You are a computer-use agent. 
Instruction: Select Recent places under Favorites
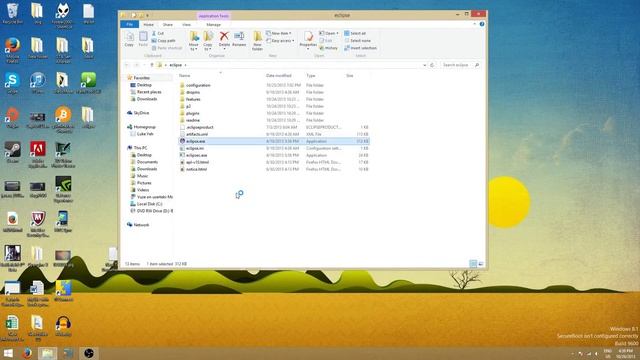tap(146, 92)
